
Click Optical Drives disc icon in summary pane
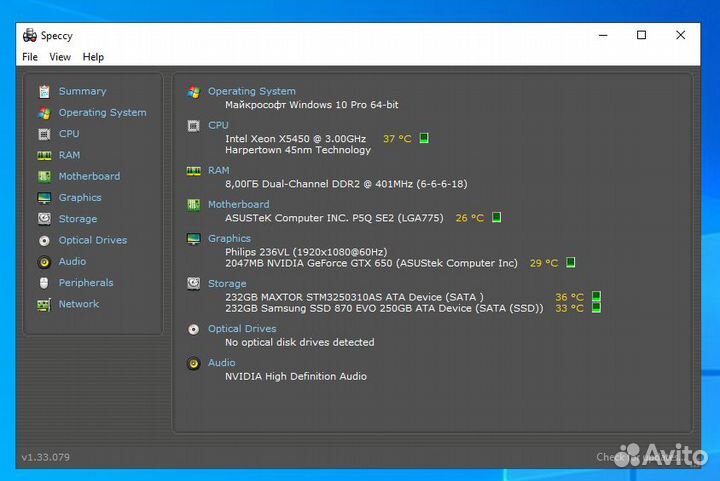[194, 330]
